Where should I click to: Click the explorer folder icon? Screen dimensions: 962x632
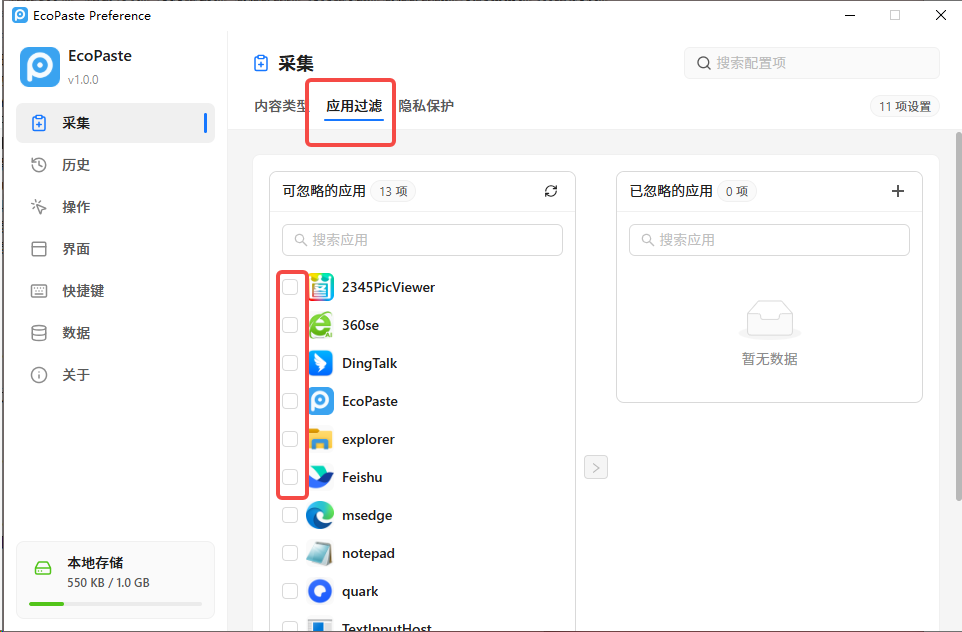320,439
